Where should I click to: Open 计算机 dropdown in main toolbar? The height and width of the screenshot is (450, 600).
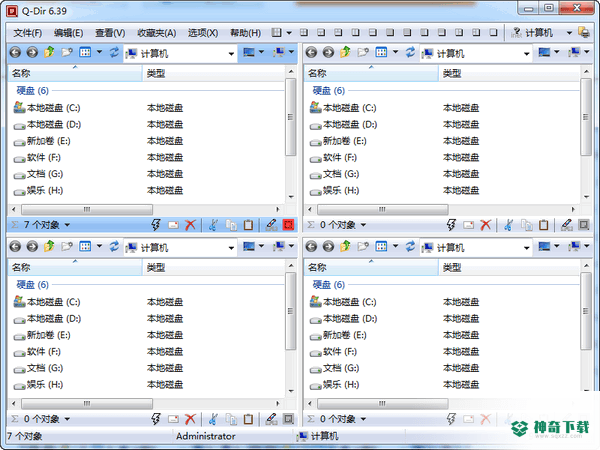(x=569, y=33)
